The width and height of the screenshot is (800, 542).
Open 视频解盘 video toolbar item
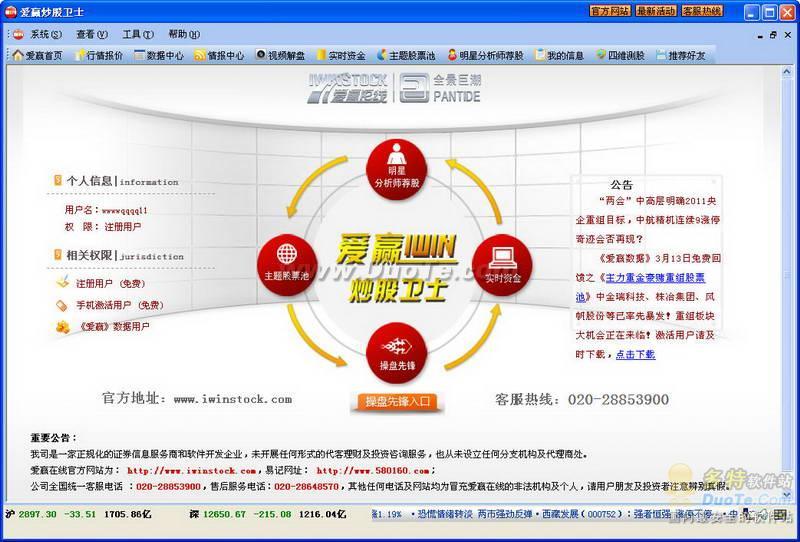(280, 56)
